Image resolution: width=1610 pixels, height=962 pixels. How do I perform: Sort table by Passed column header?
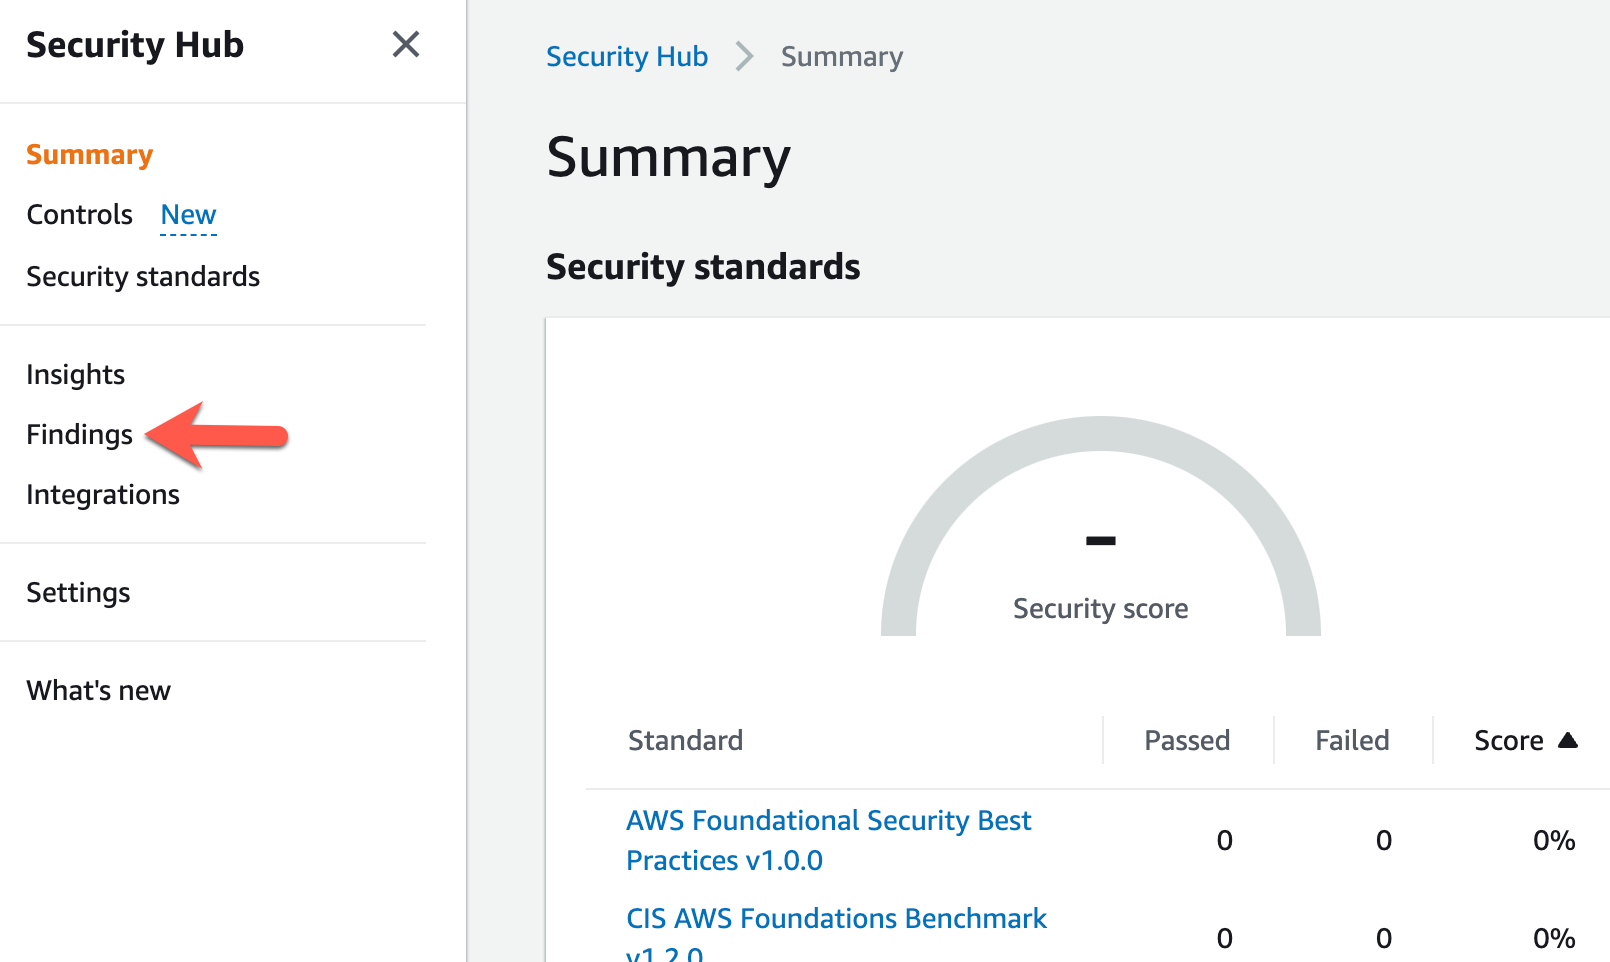pos(1187,741)
